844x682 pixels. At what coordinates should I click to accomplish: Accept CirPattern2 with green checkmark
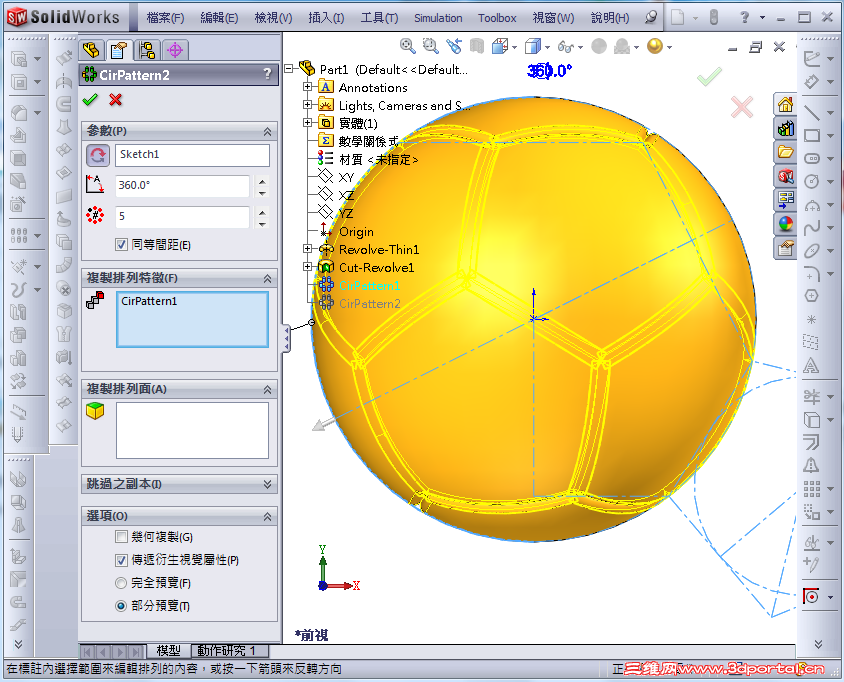click(90, 100)
